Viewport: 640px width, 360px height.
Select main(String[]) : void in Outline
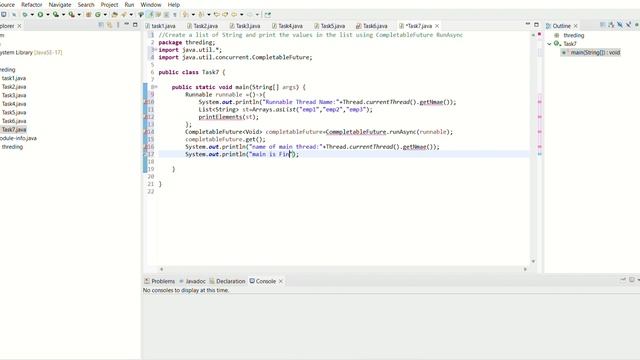pos(591,52)
